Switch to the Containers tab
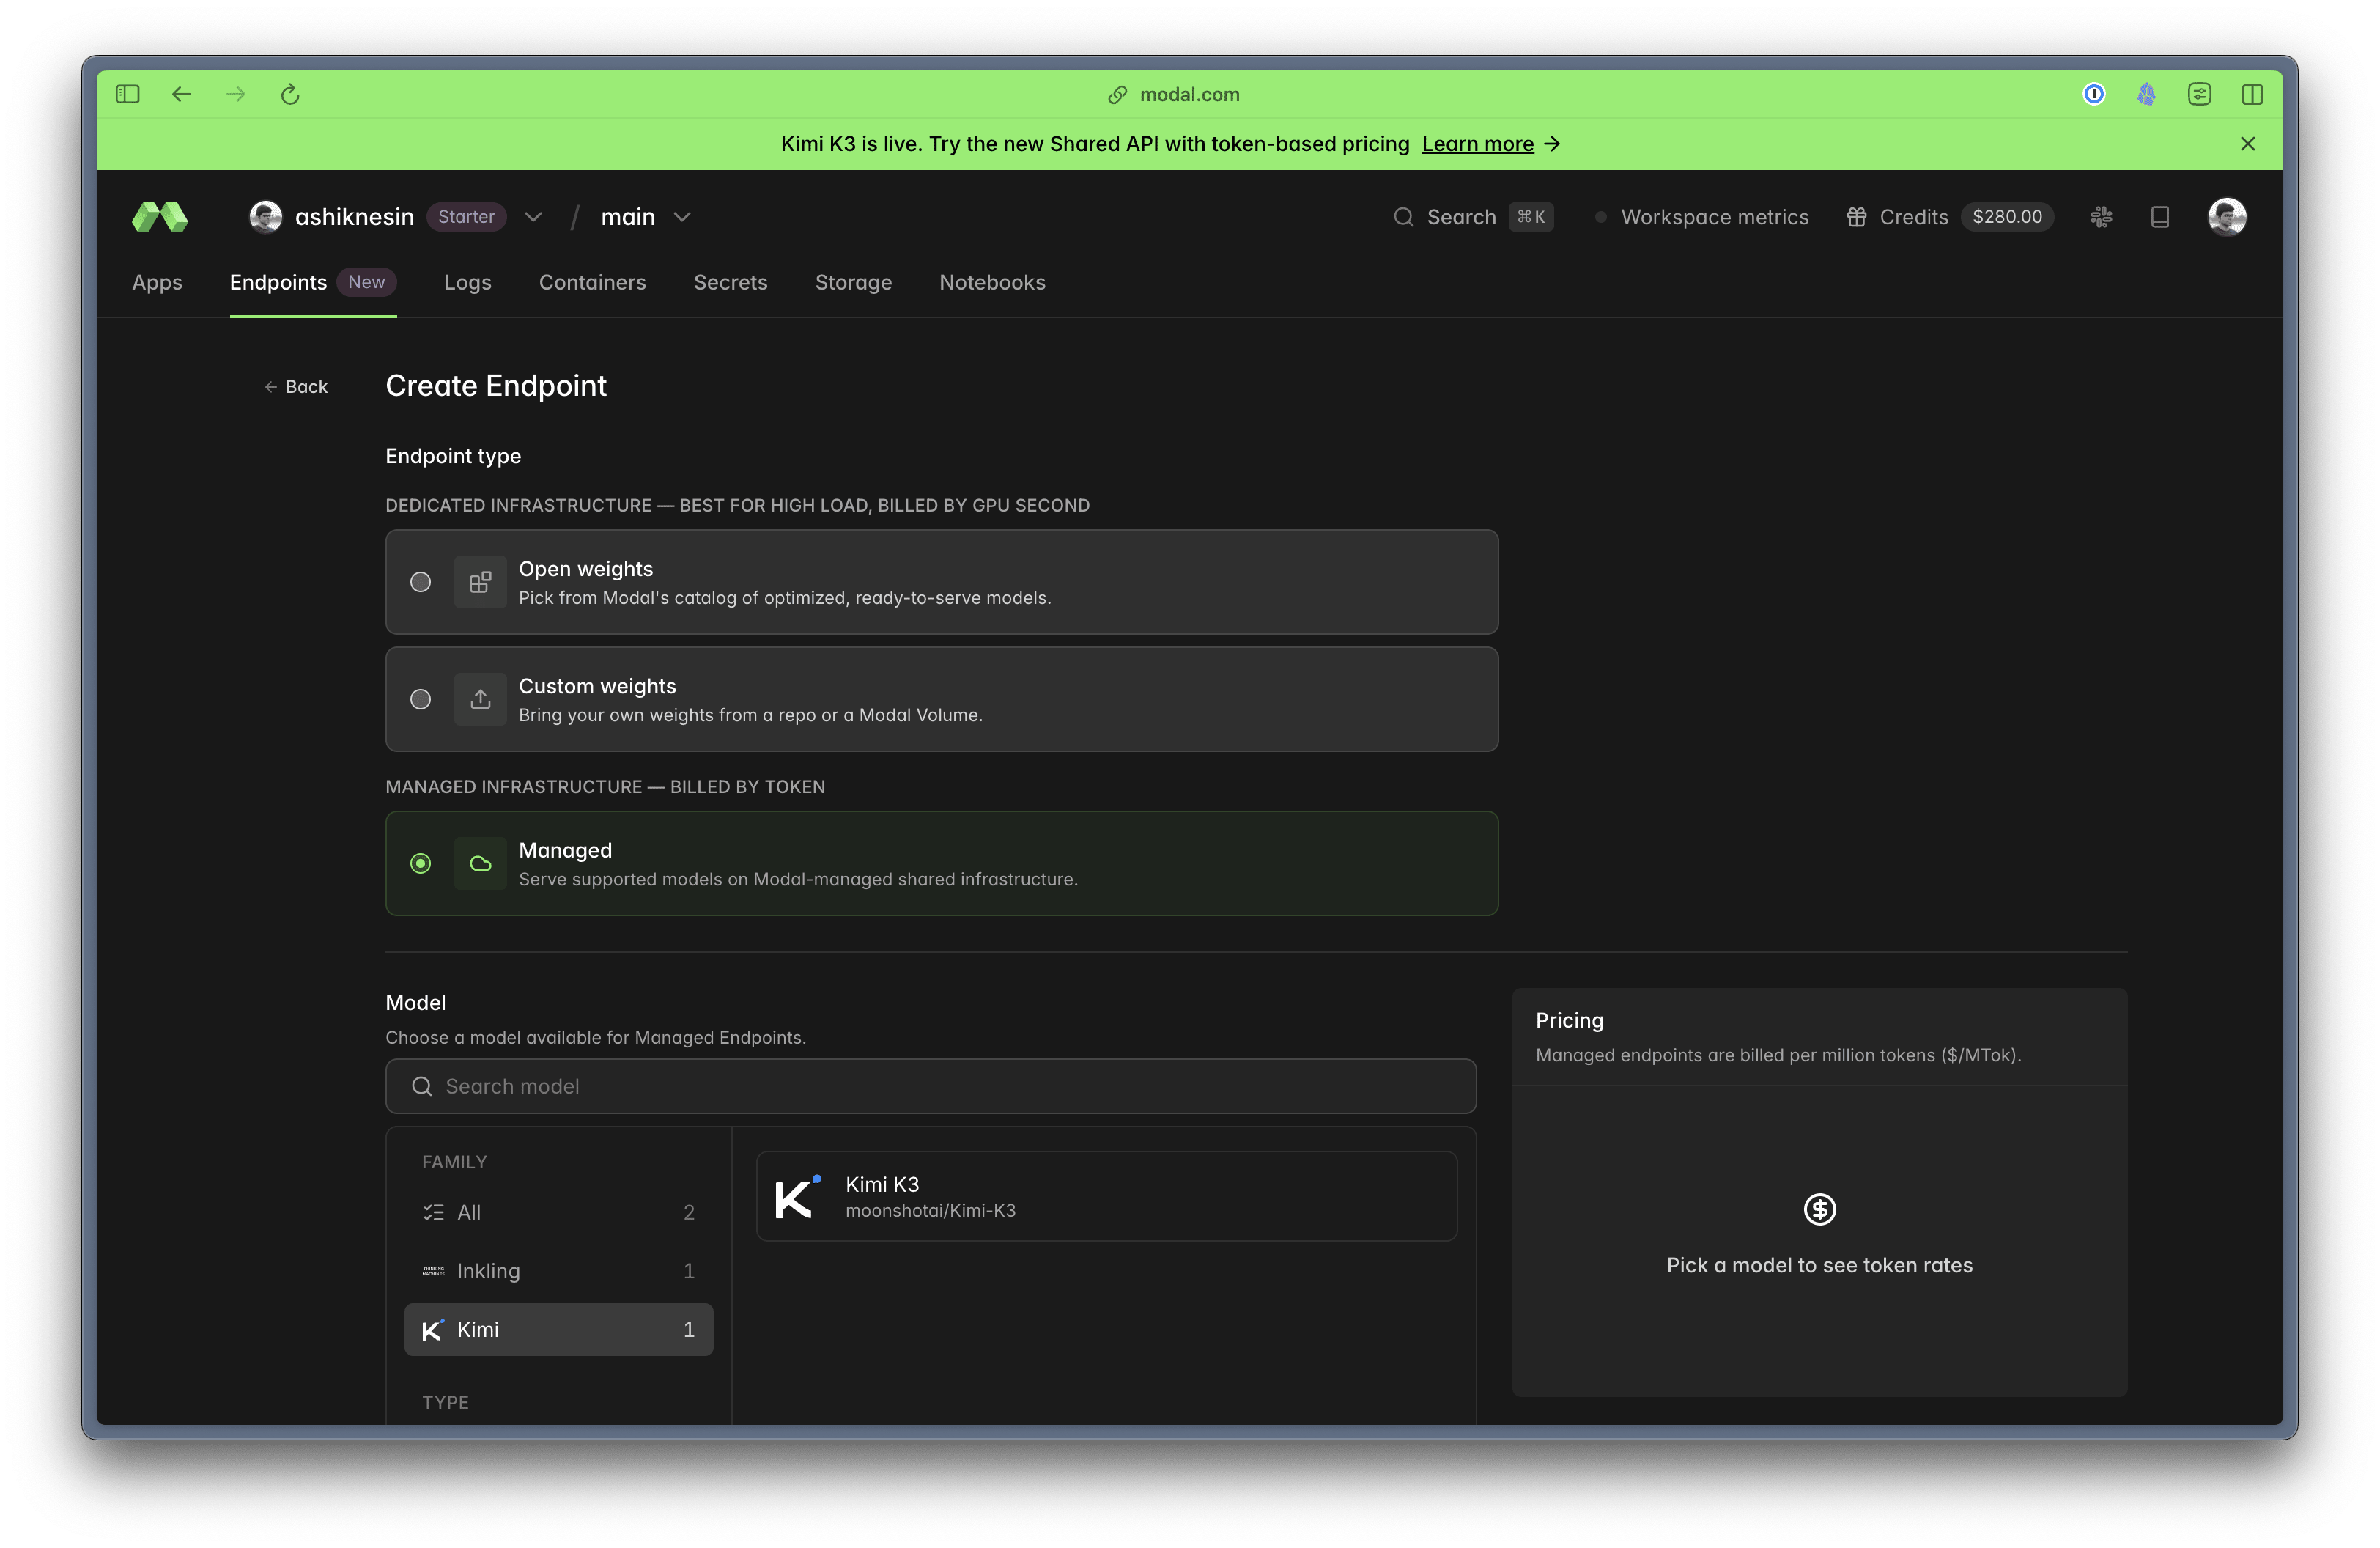This screenshot has width=2380, height=1548. (592, 282)
